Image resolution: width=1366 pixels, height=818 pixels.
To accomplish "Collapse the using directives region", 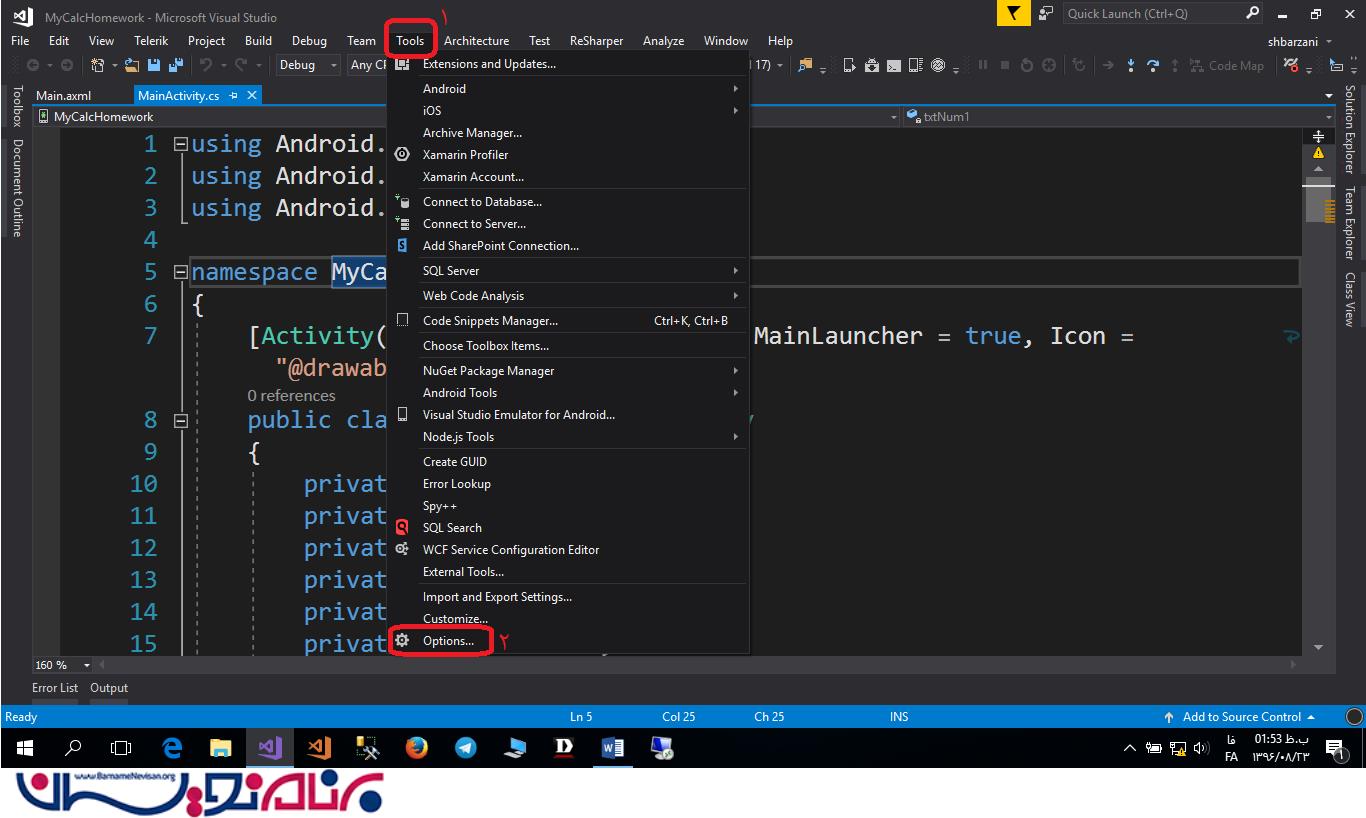I will (x=181, y=144).
